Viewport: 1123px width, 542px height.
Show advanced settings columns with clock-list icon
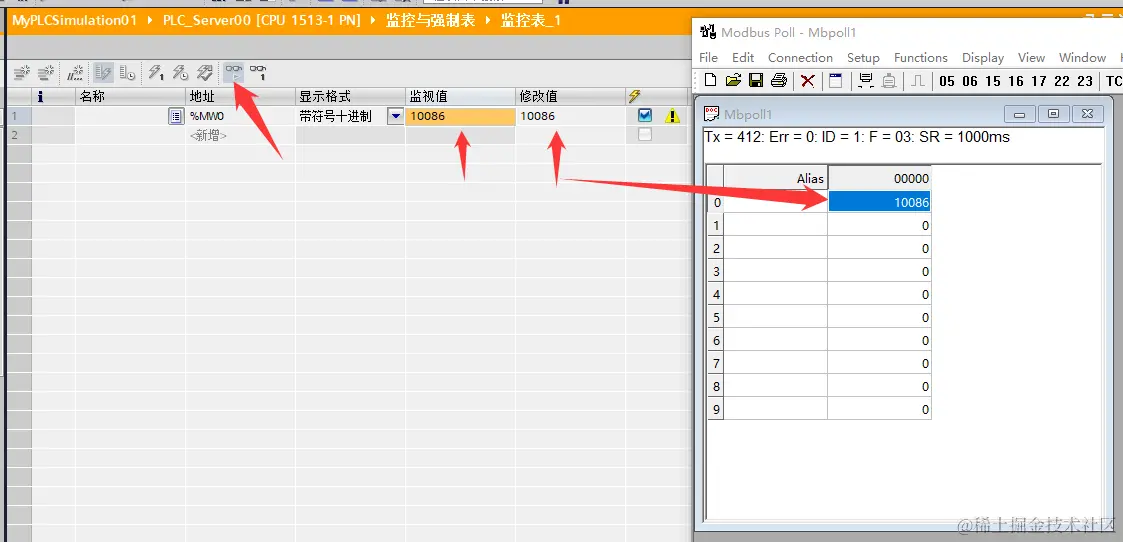[x=127, y=72]
